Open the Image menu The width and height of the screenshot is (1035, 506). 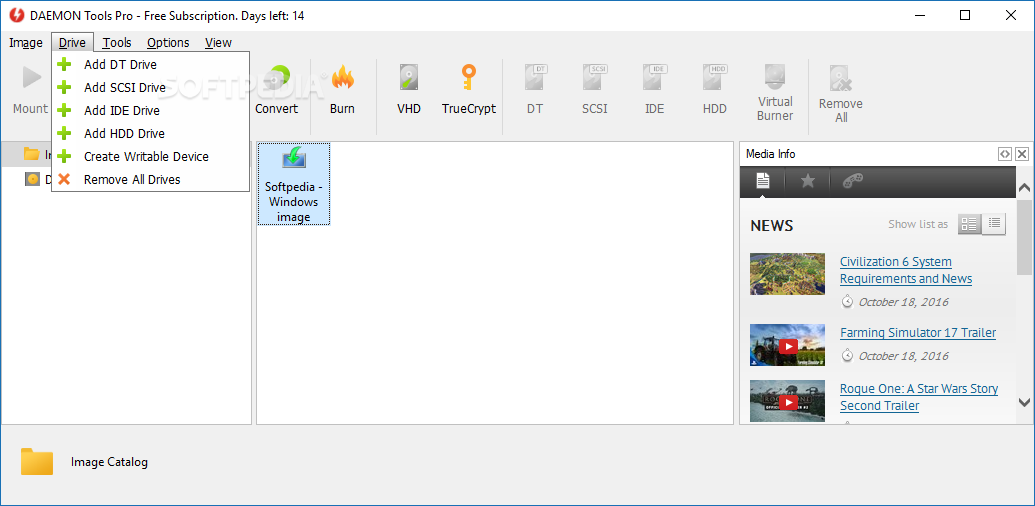coord(26,42)
